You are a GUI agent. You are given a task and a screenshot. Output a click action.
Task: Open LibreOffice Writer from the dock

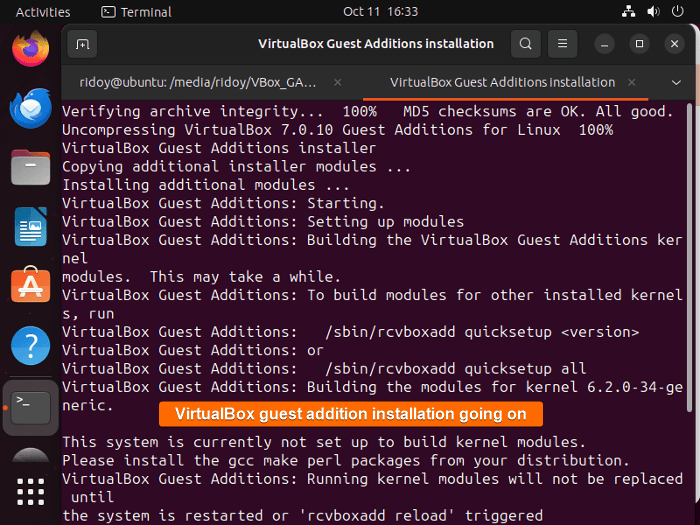point(30,227)
